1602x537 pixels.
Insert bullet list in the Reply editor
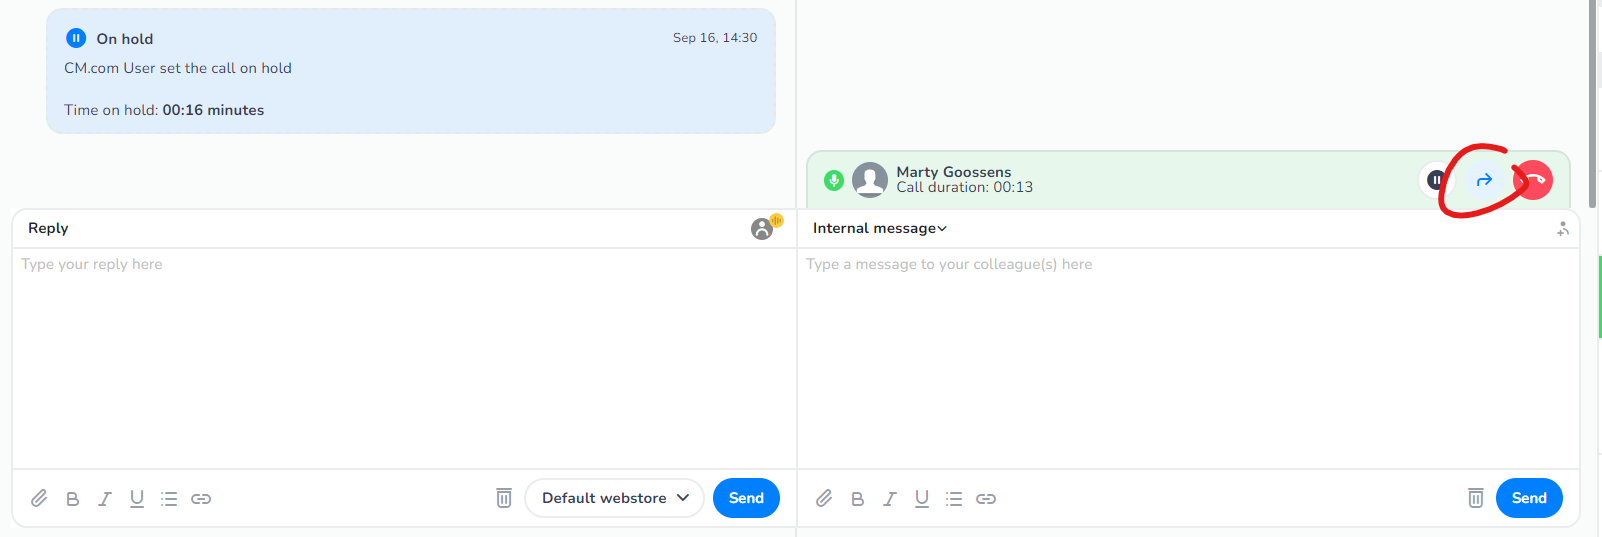pos(169,498)
